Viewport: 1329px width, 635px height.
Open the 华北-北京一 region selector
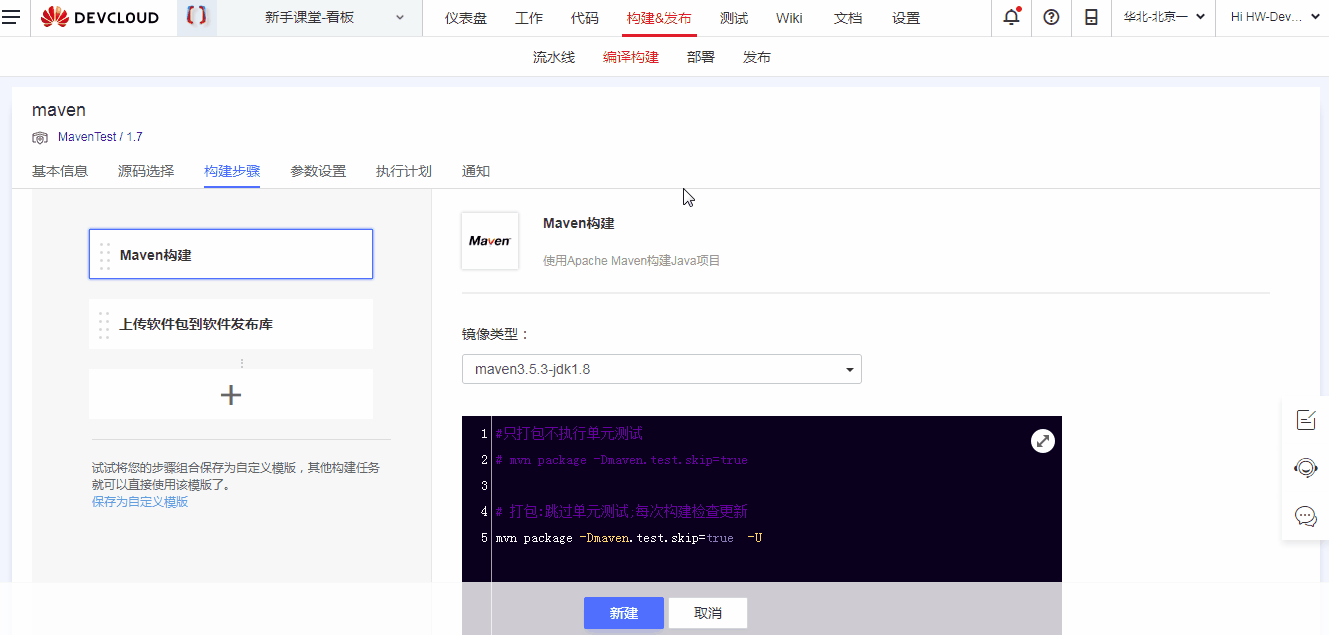[x=1163, y=17]
